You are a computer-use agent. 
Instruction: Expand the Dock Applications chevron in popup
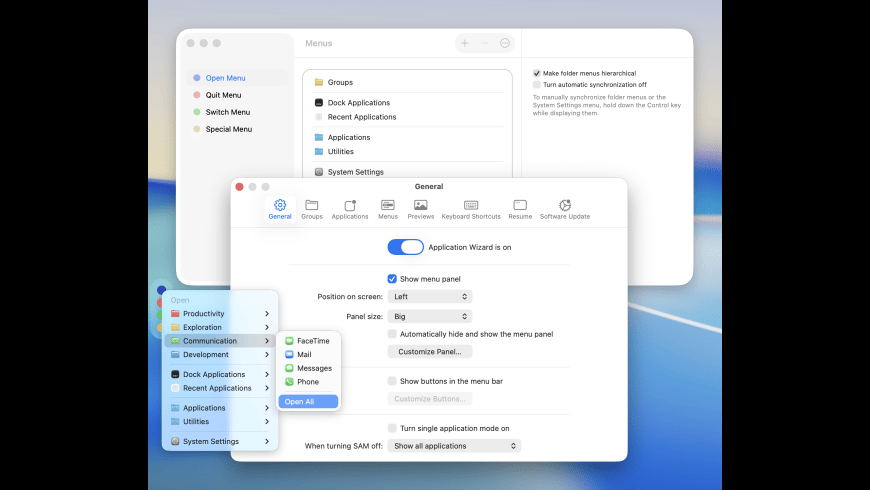(x=267, y=374)
